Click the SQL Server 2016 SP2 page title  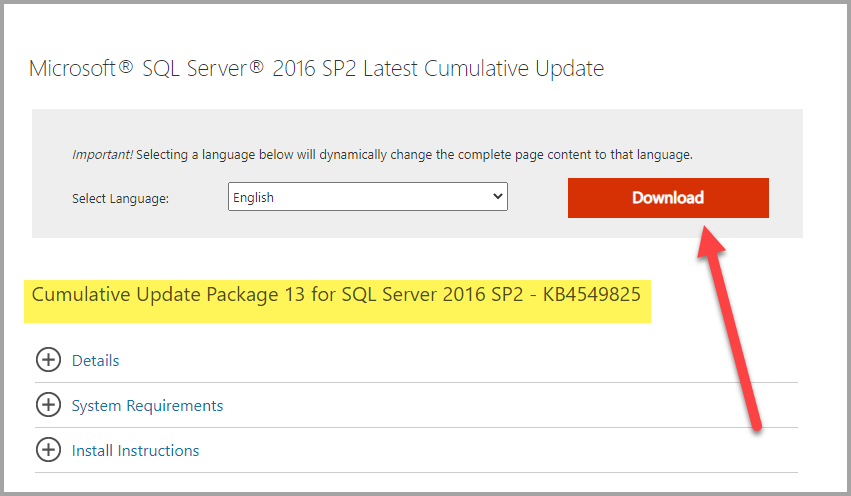pyautogui.click(x=316, y=68)
